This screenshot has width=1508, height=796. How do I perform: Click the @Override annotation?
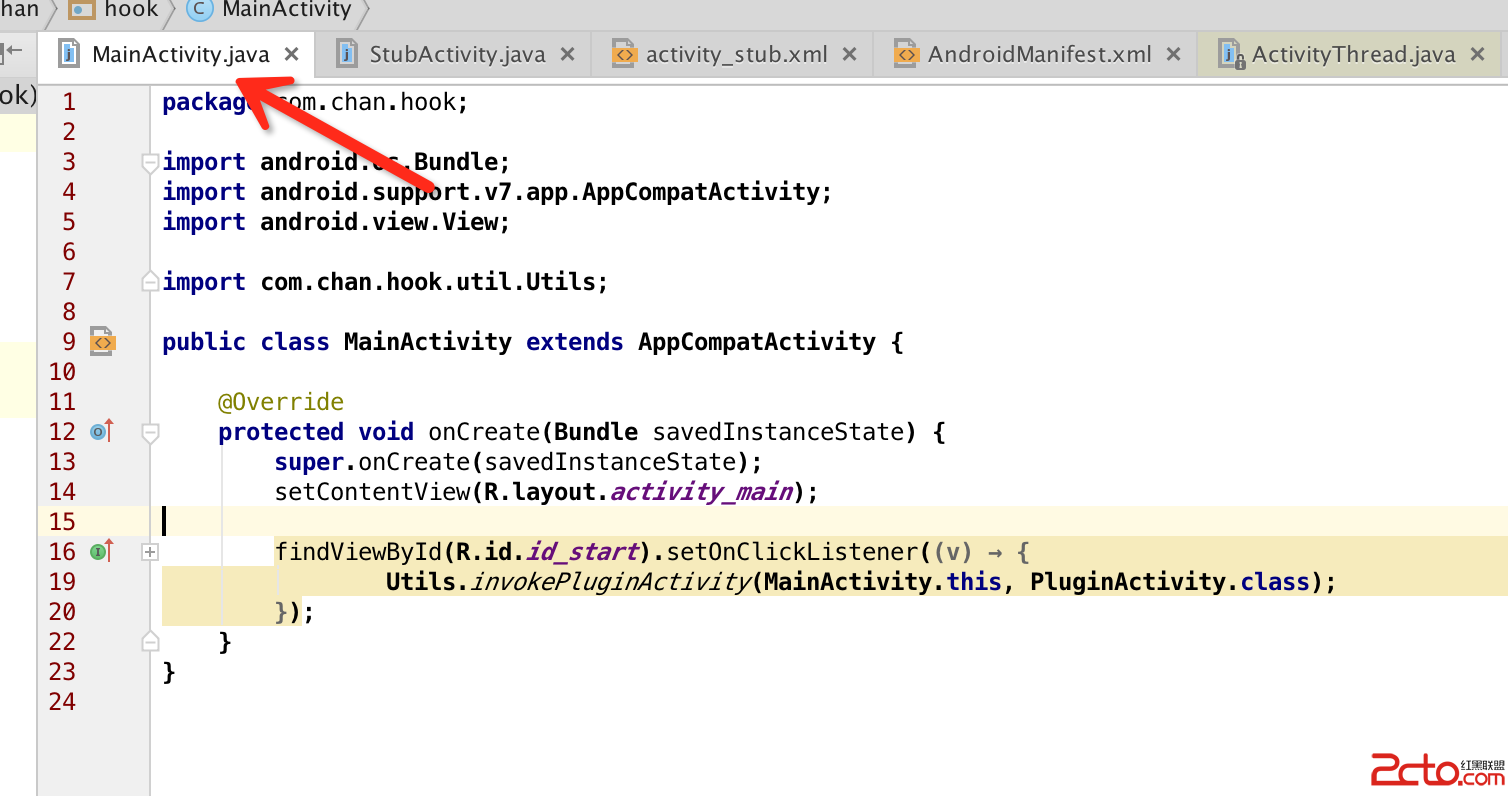point(281,402)
